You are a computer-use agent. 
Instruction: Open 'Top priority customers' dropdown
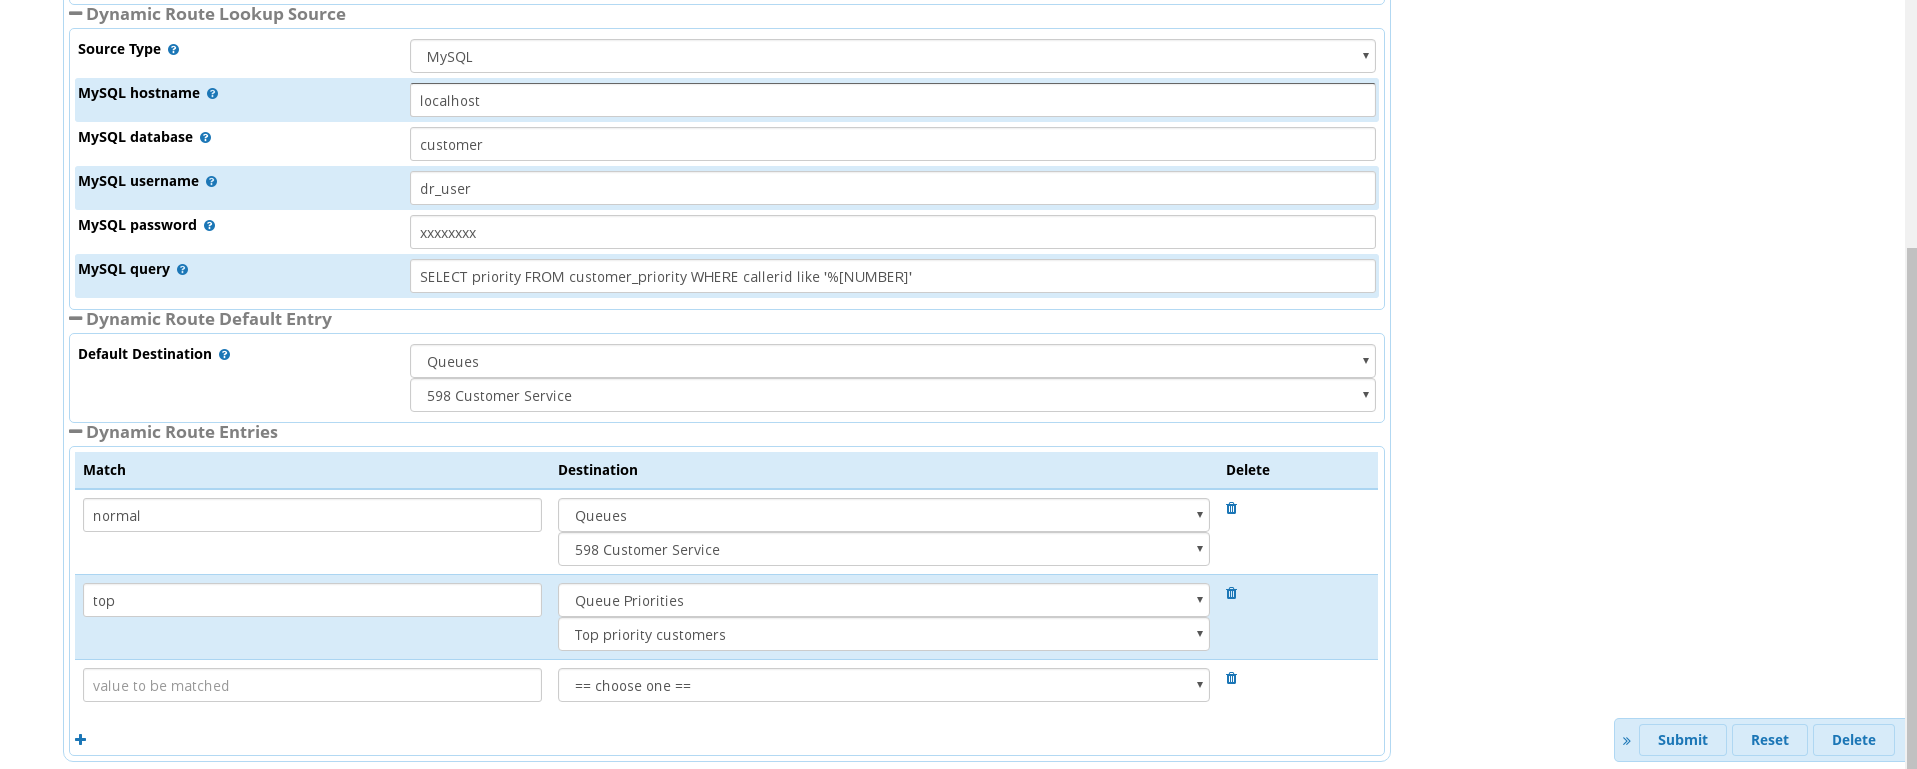[883, 635]
